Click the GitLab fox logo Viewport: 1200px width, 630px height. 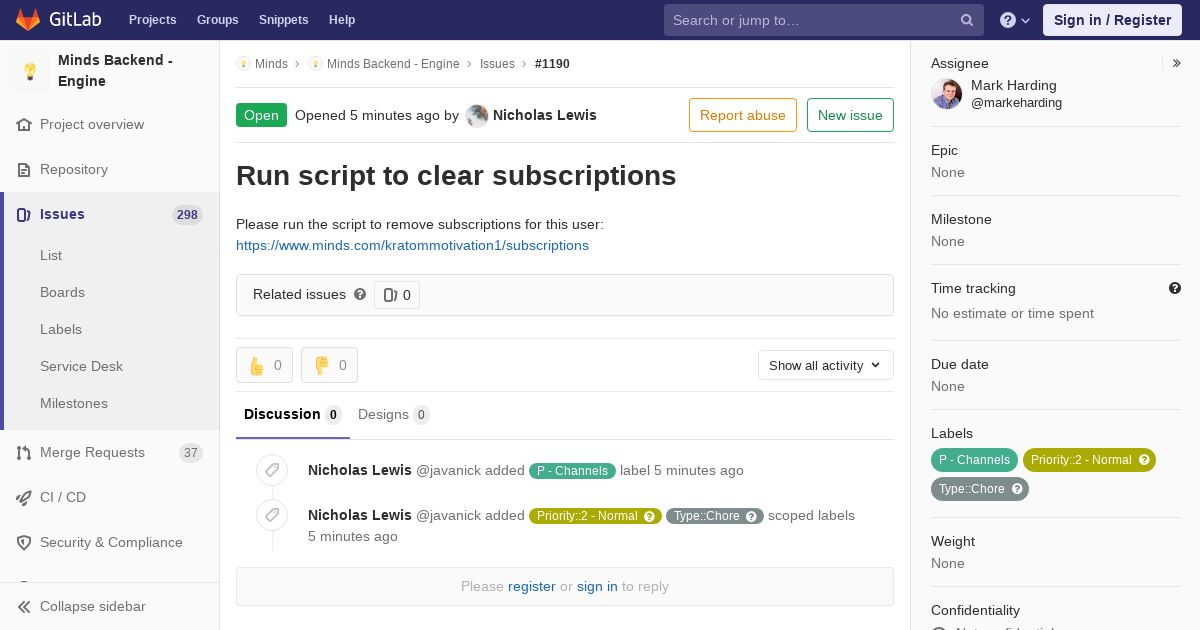click(28, 20)
